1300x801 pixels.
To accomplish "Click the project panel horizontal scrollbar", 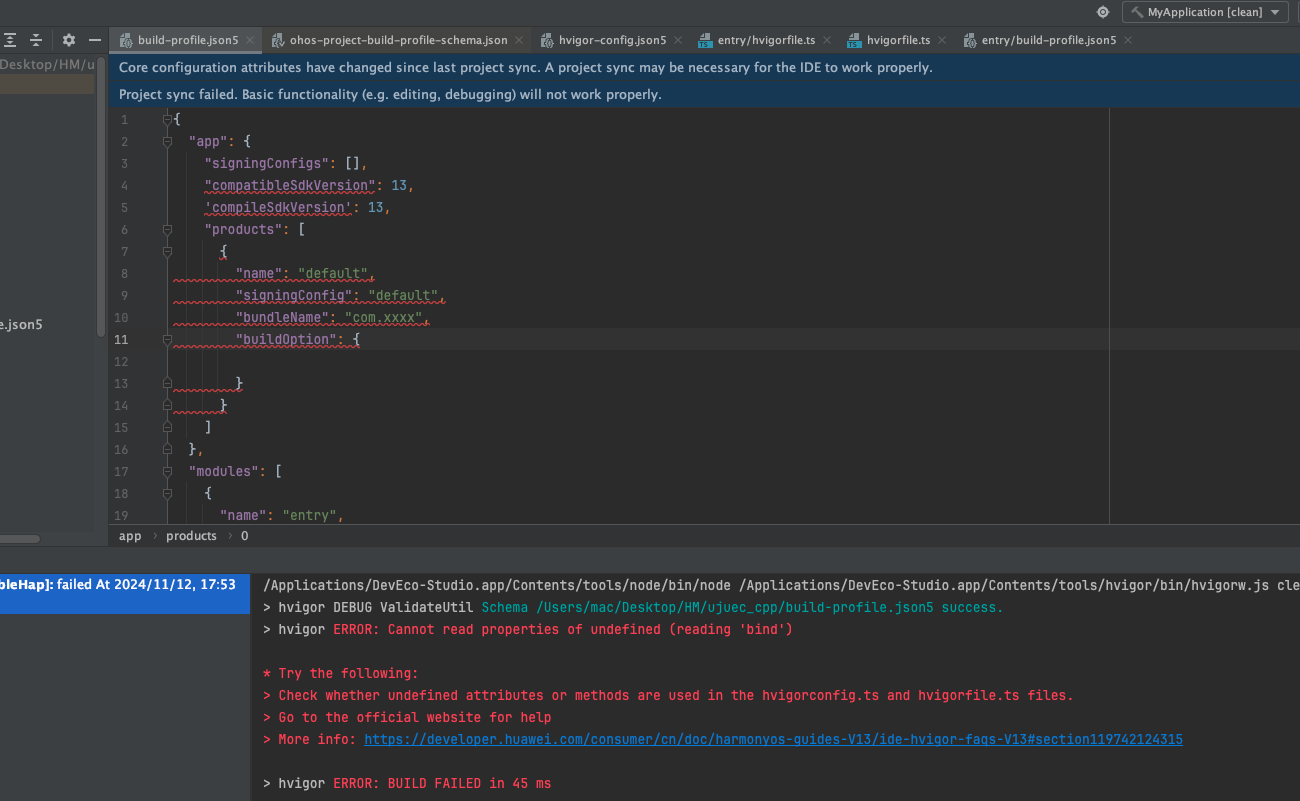I will point(20,539).
